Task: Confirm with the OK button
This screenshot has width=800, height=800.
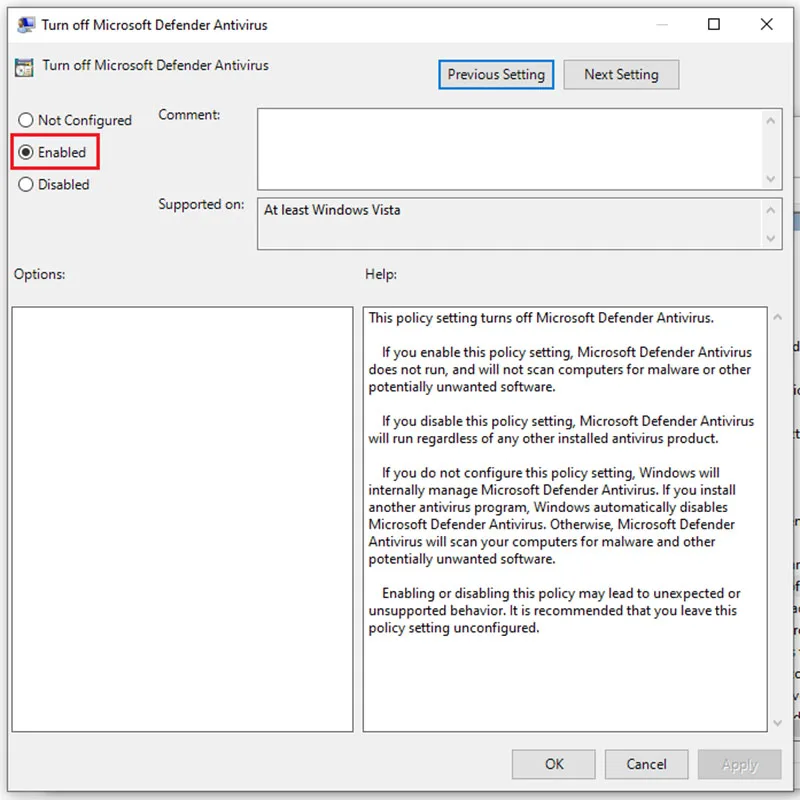Action: click(554, 764)
